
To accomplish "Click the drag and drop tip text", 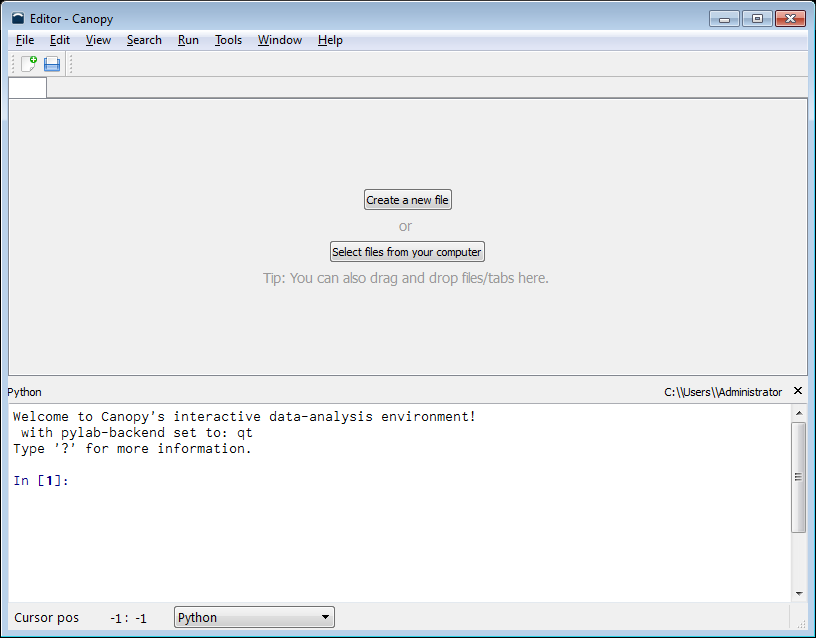I will coord(405,278).
